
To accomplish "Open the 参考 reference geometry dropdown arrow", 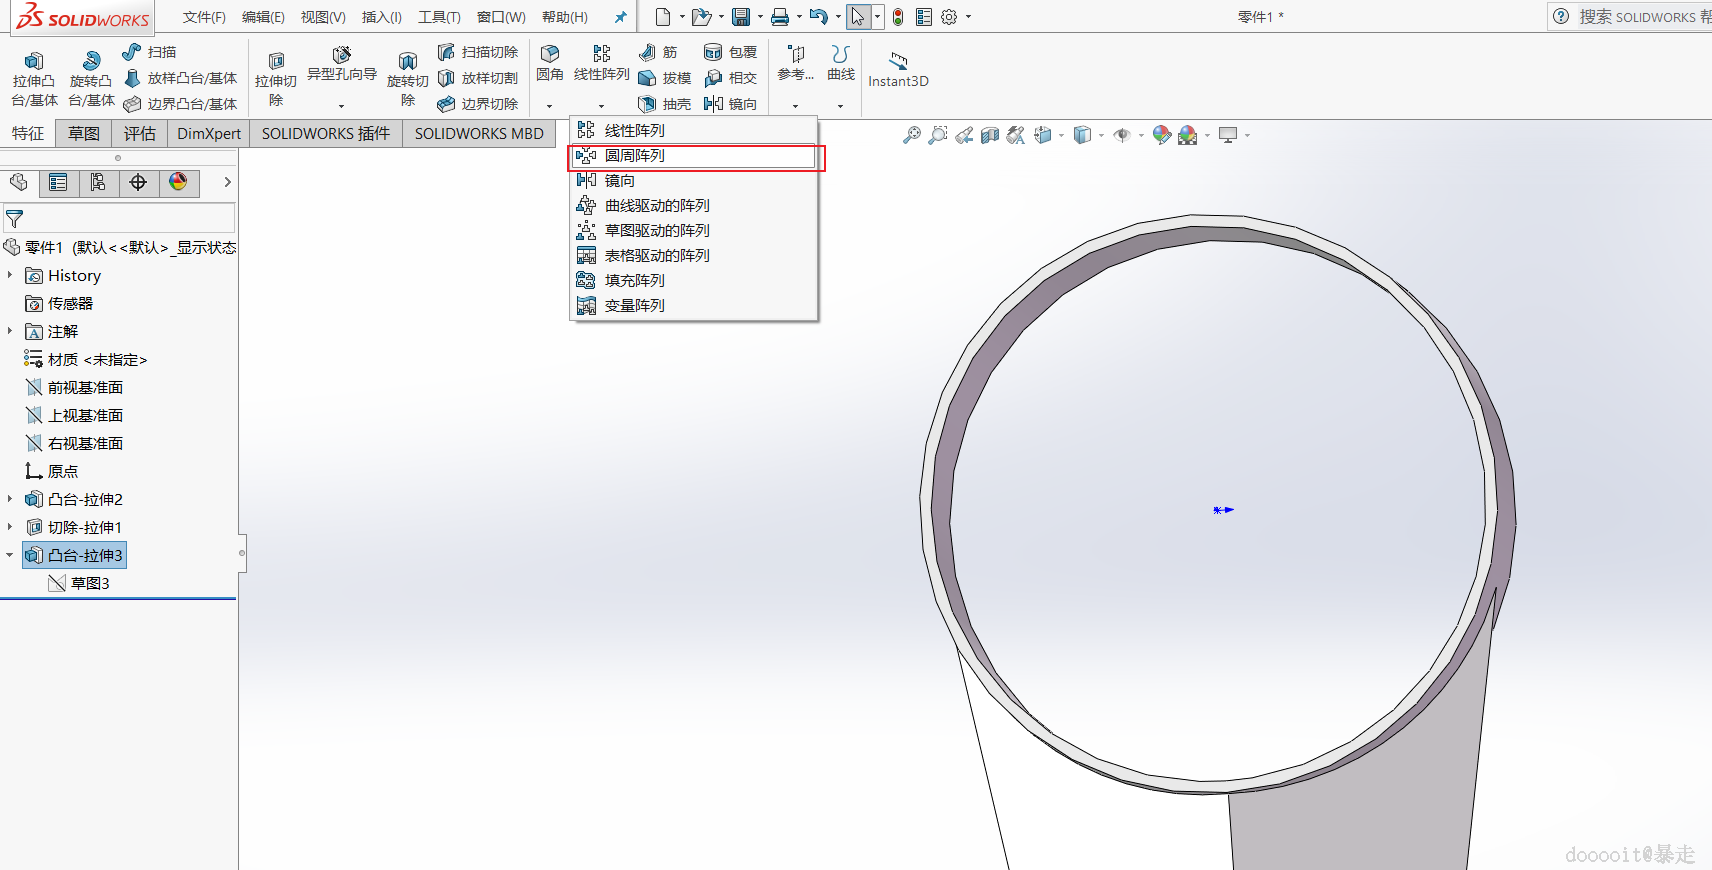I will tap(796, 106).
